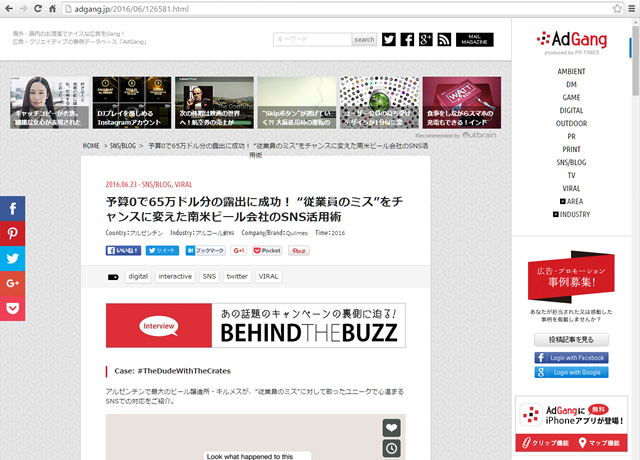Expand the AREA menu in sidebar
640x460 pixels.
571,201
